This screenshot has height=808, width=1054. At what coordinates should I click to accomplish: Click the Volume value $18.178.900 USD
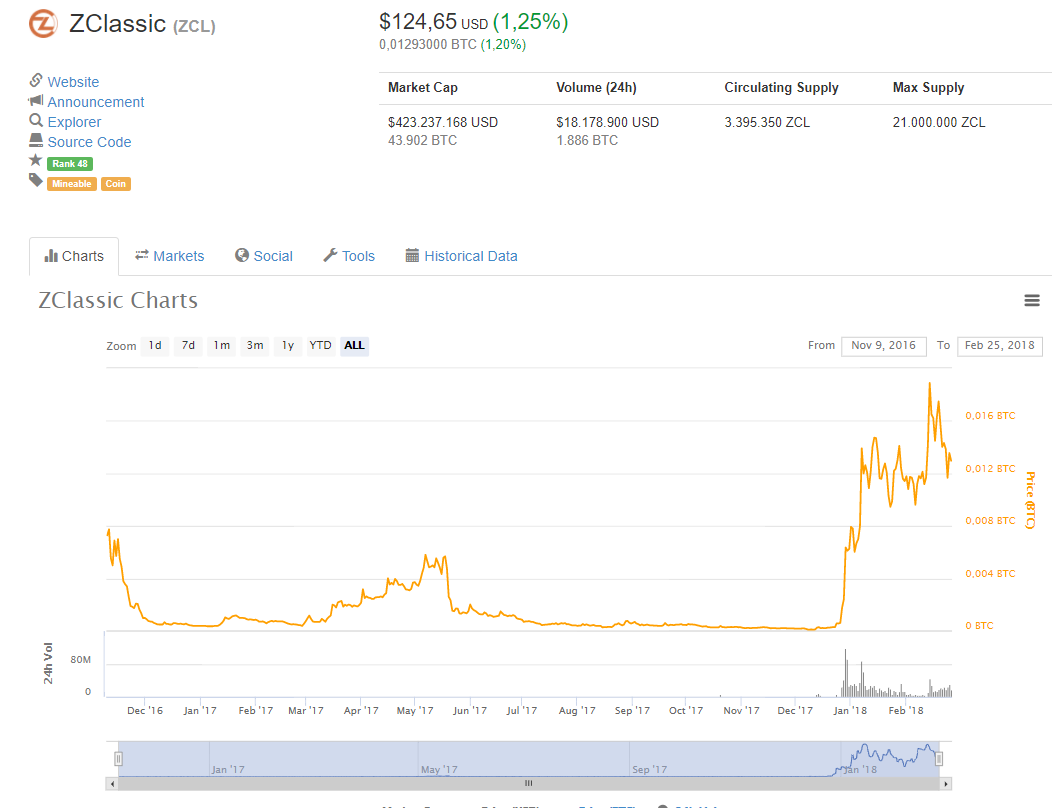[x=608, y=122]
